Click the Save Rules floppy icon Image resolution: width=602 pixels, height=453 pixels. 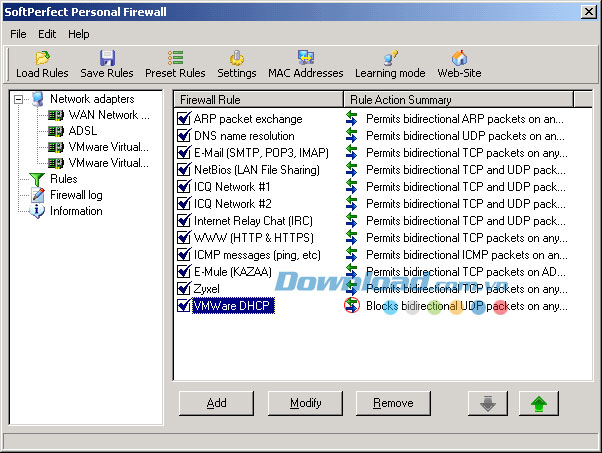click(107, 58)
